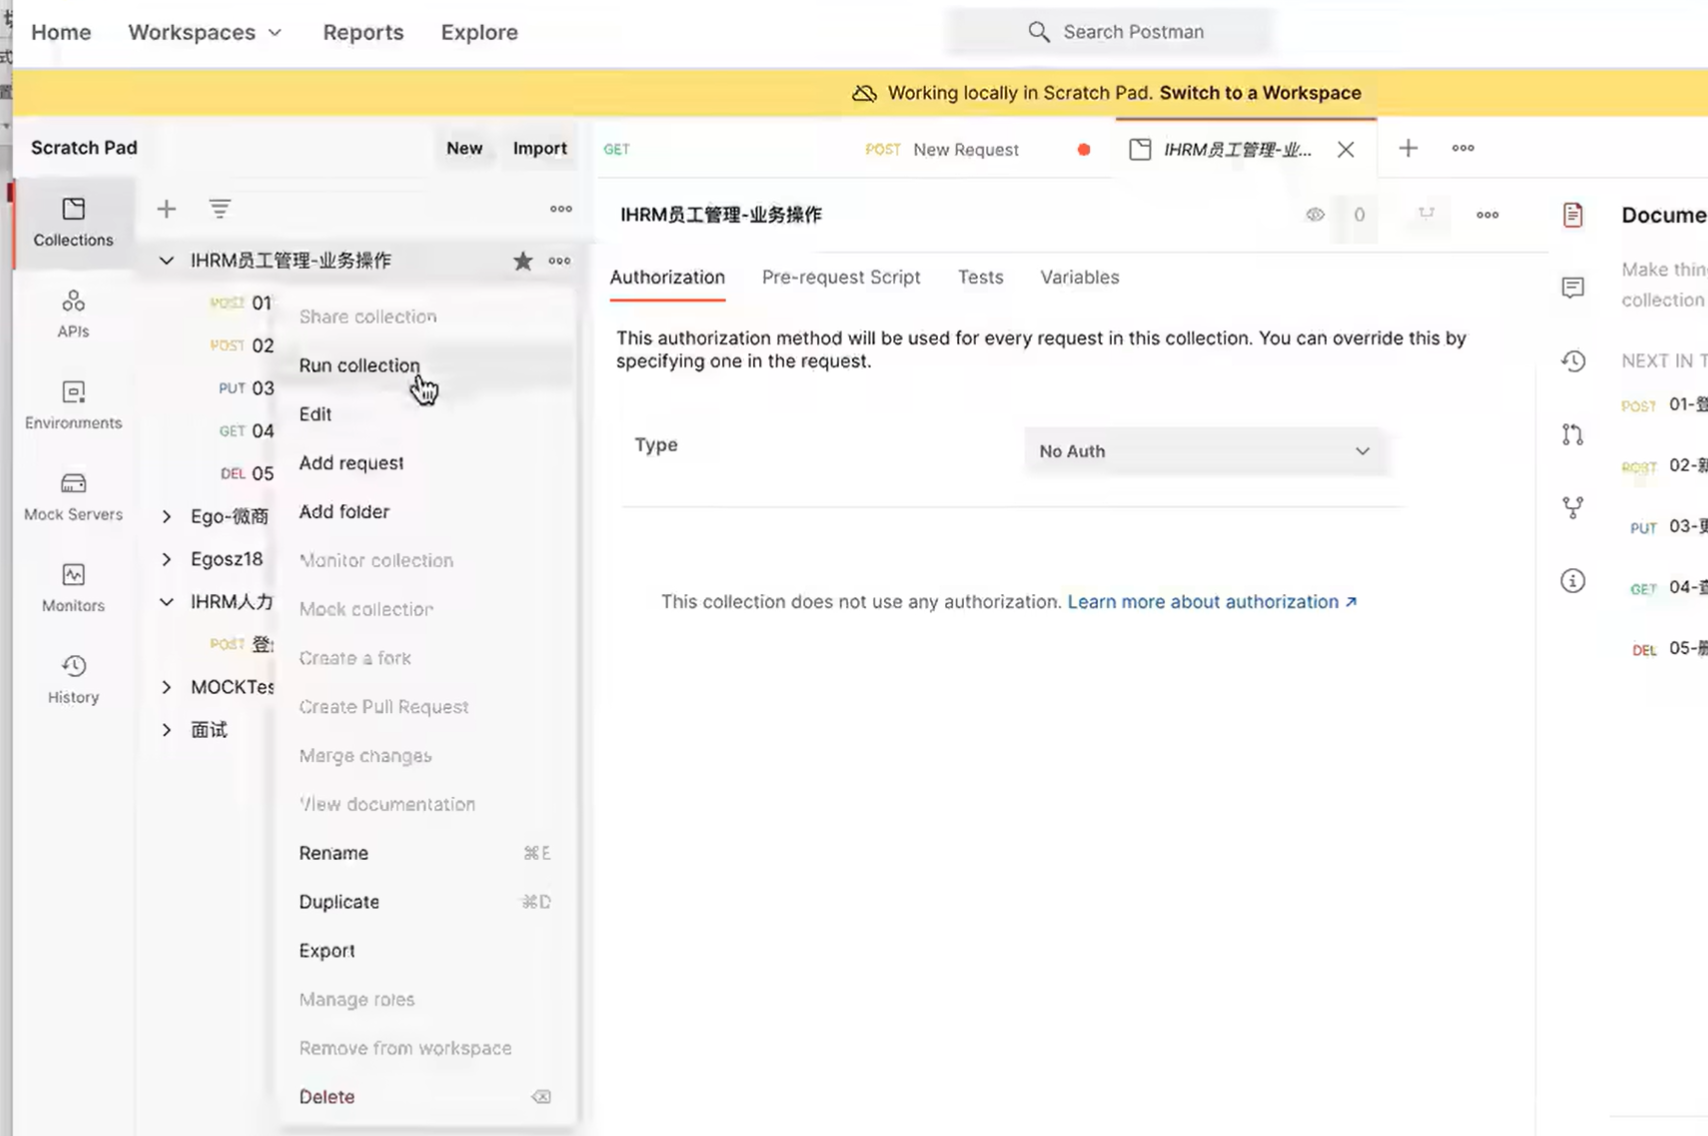Open the Monitors sidebar panel
This screenshot has height=1136, width=1708.
[x=73, y=588]
